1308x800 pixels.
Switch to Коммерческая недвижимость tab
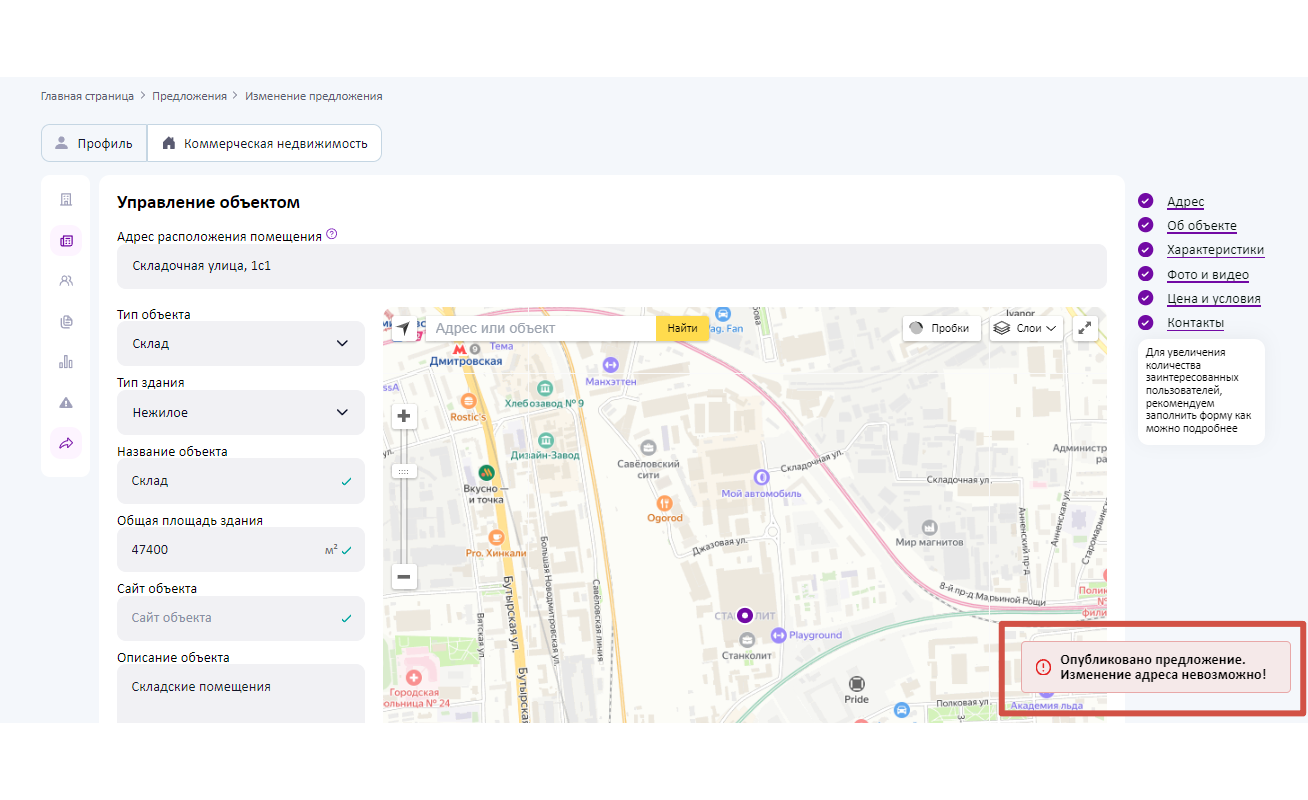(265, 143)
